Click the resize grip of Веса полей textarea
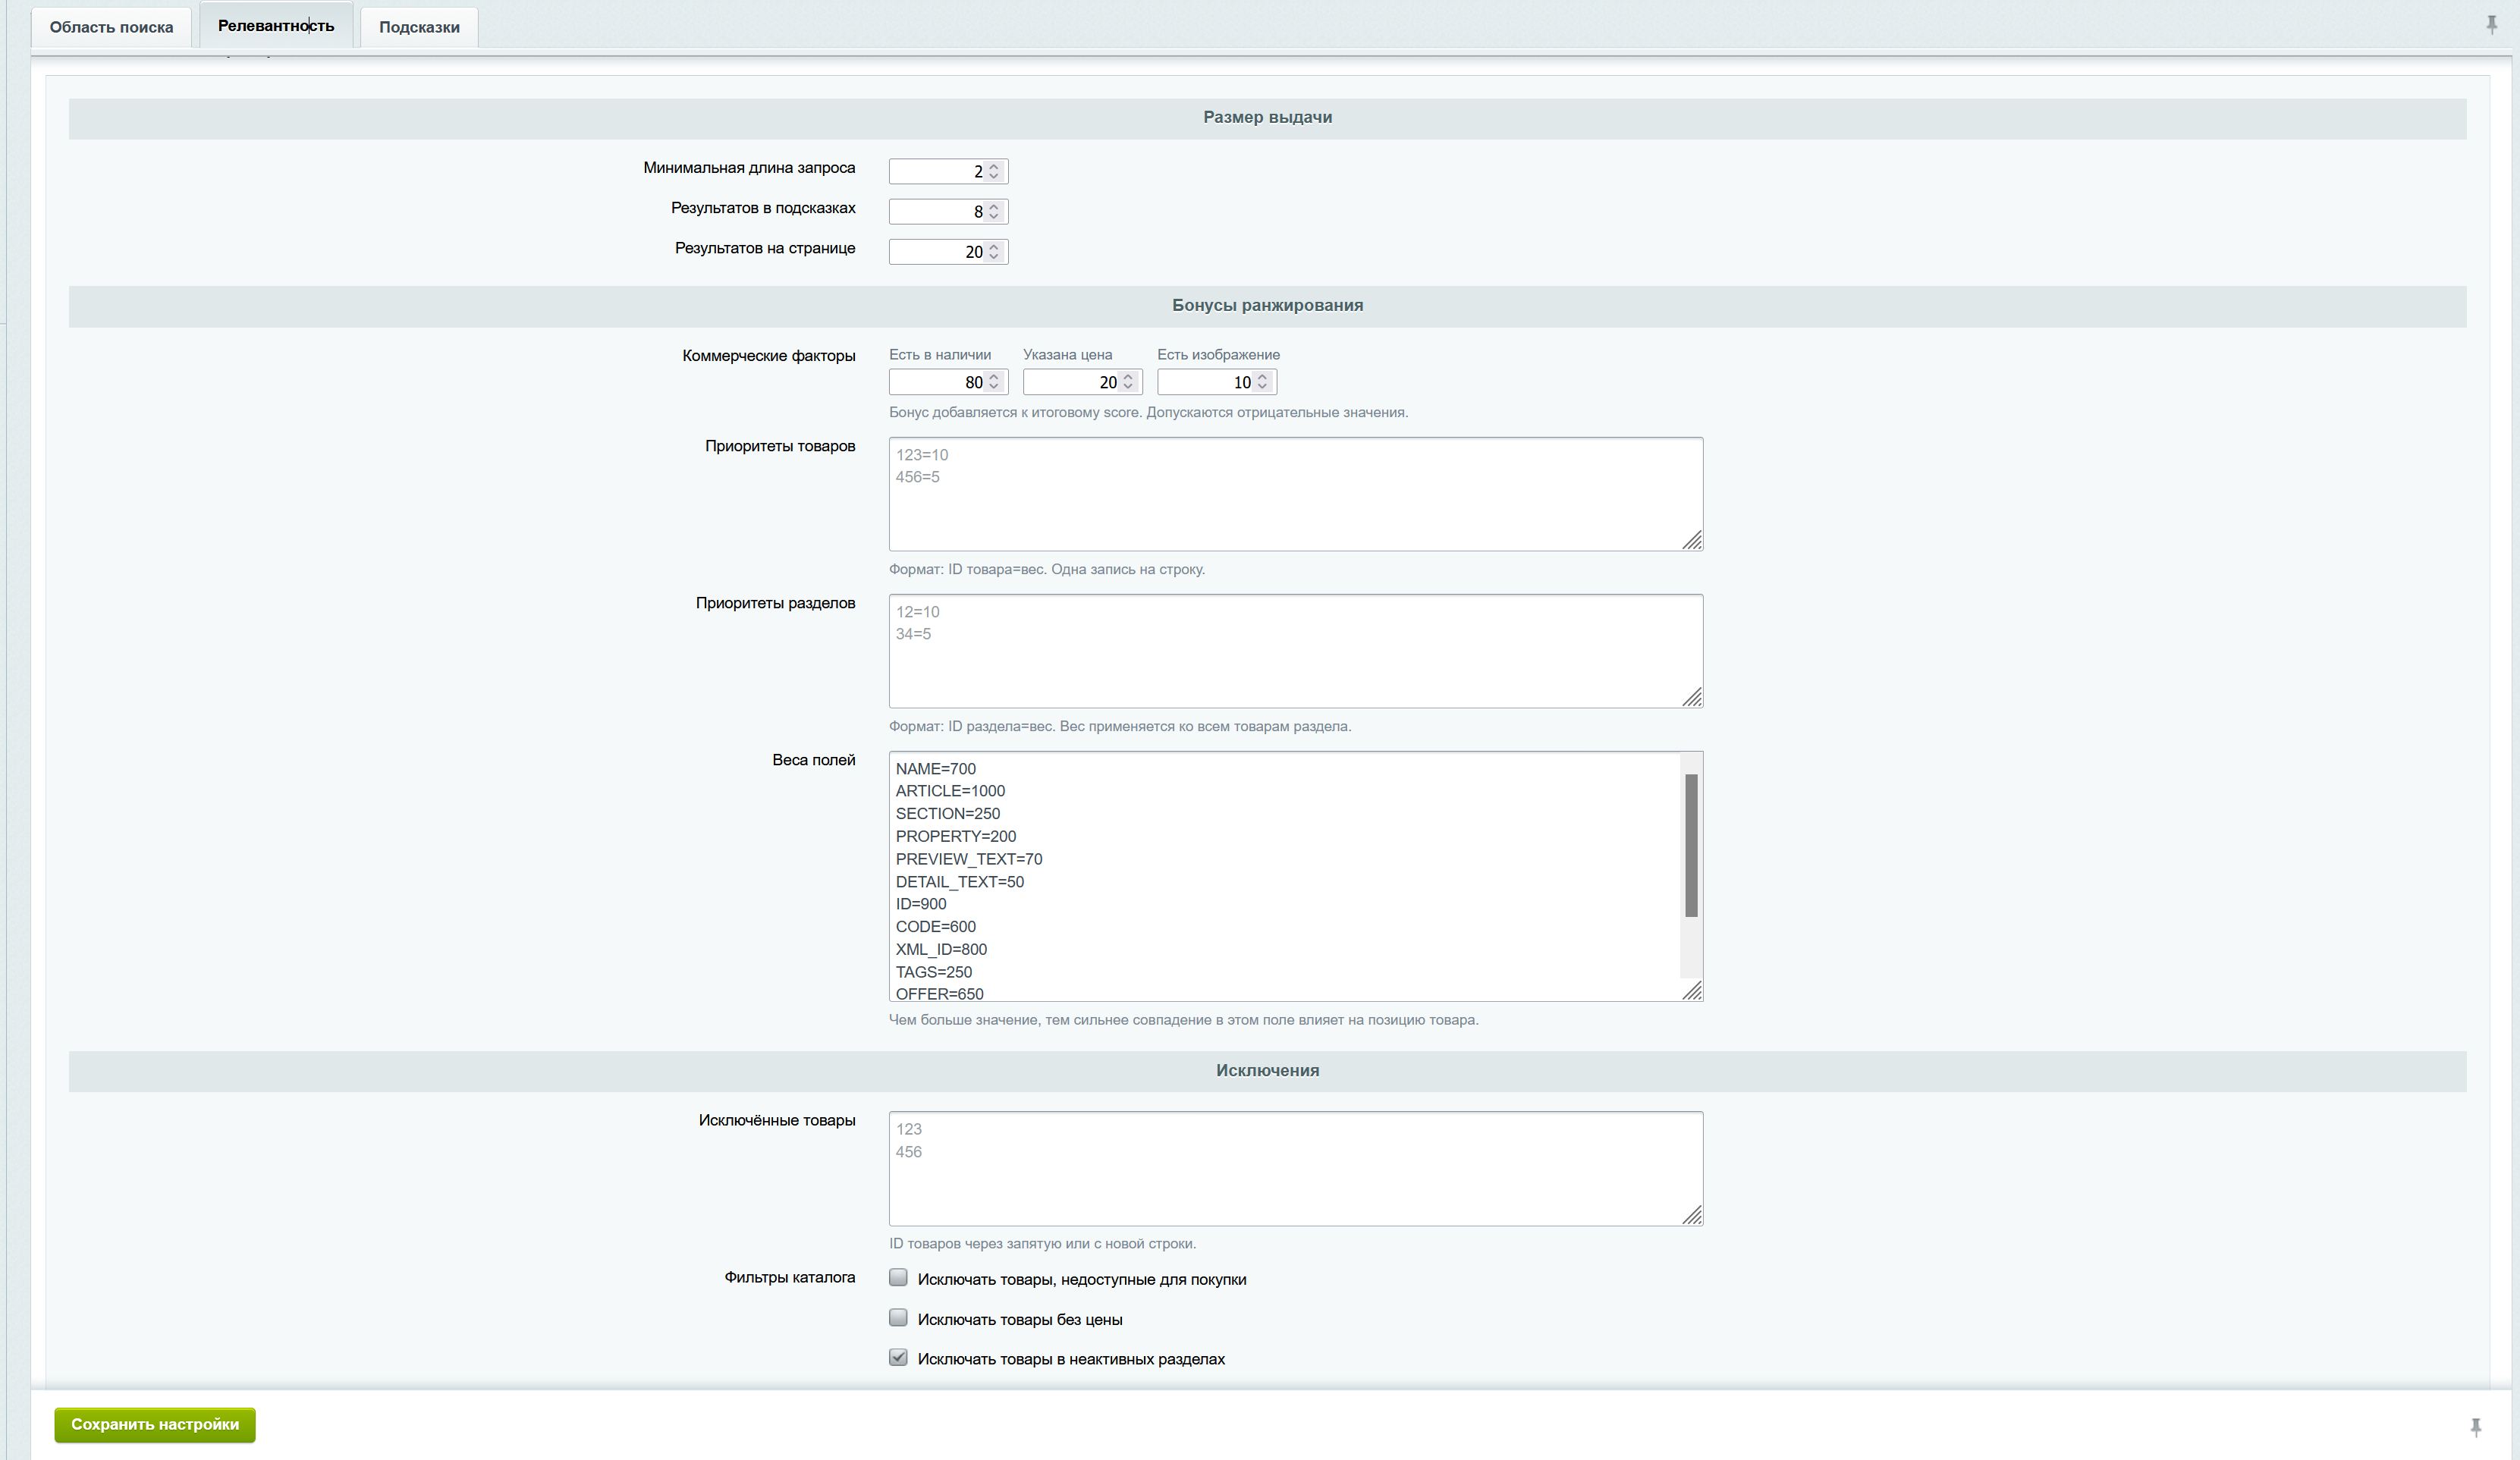Screen dimensions: 2520x1460 [1692, 990]
